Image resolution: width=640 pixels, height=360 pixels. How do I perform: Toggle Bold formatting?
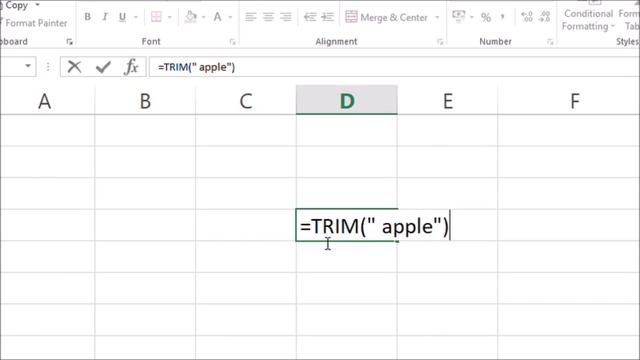[x=87, y=17]
